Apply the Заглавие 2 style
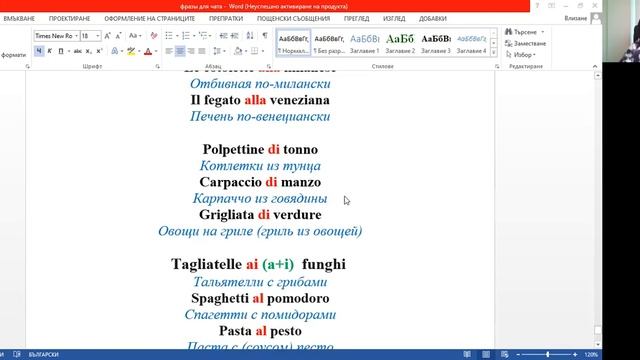 (400, 43)
